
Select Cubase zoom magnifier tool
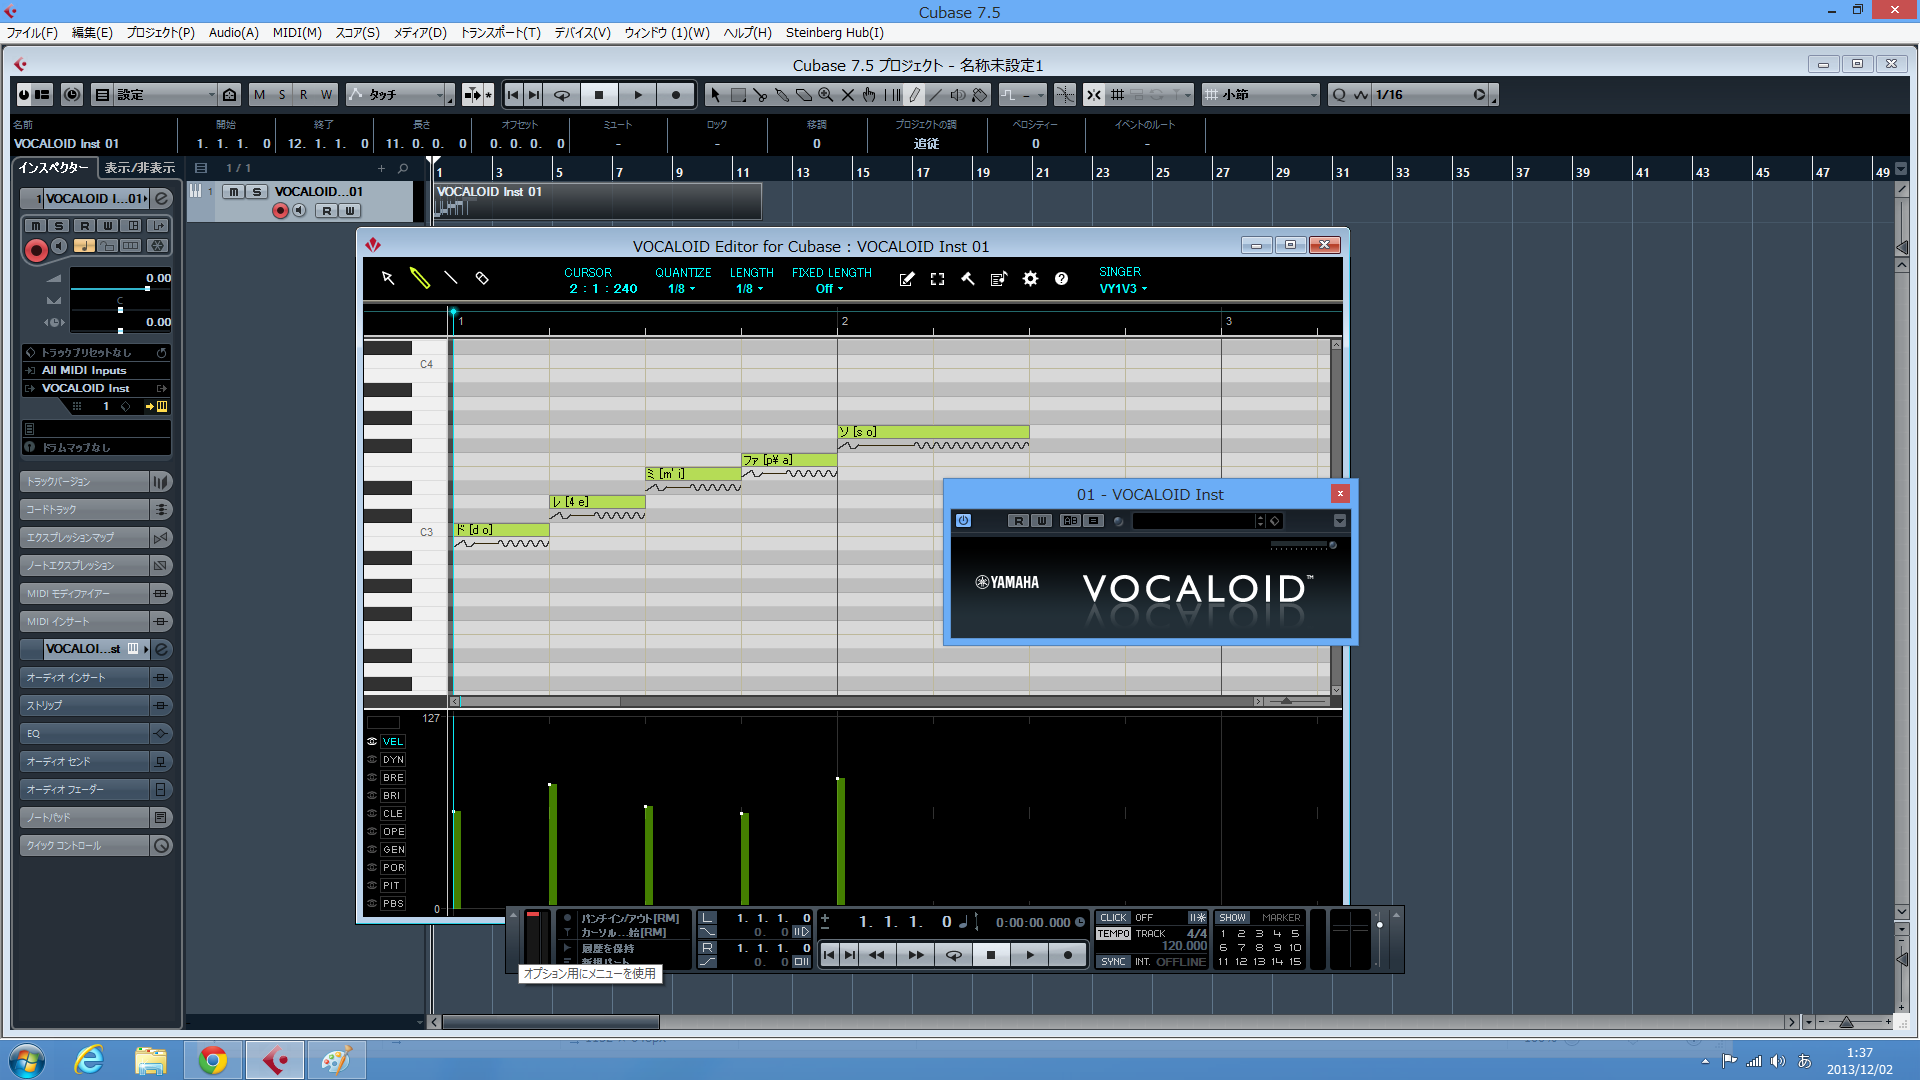click(x=826, y=95)
